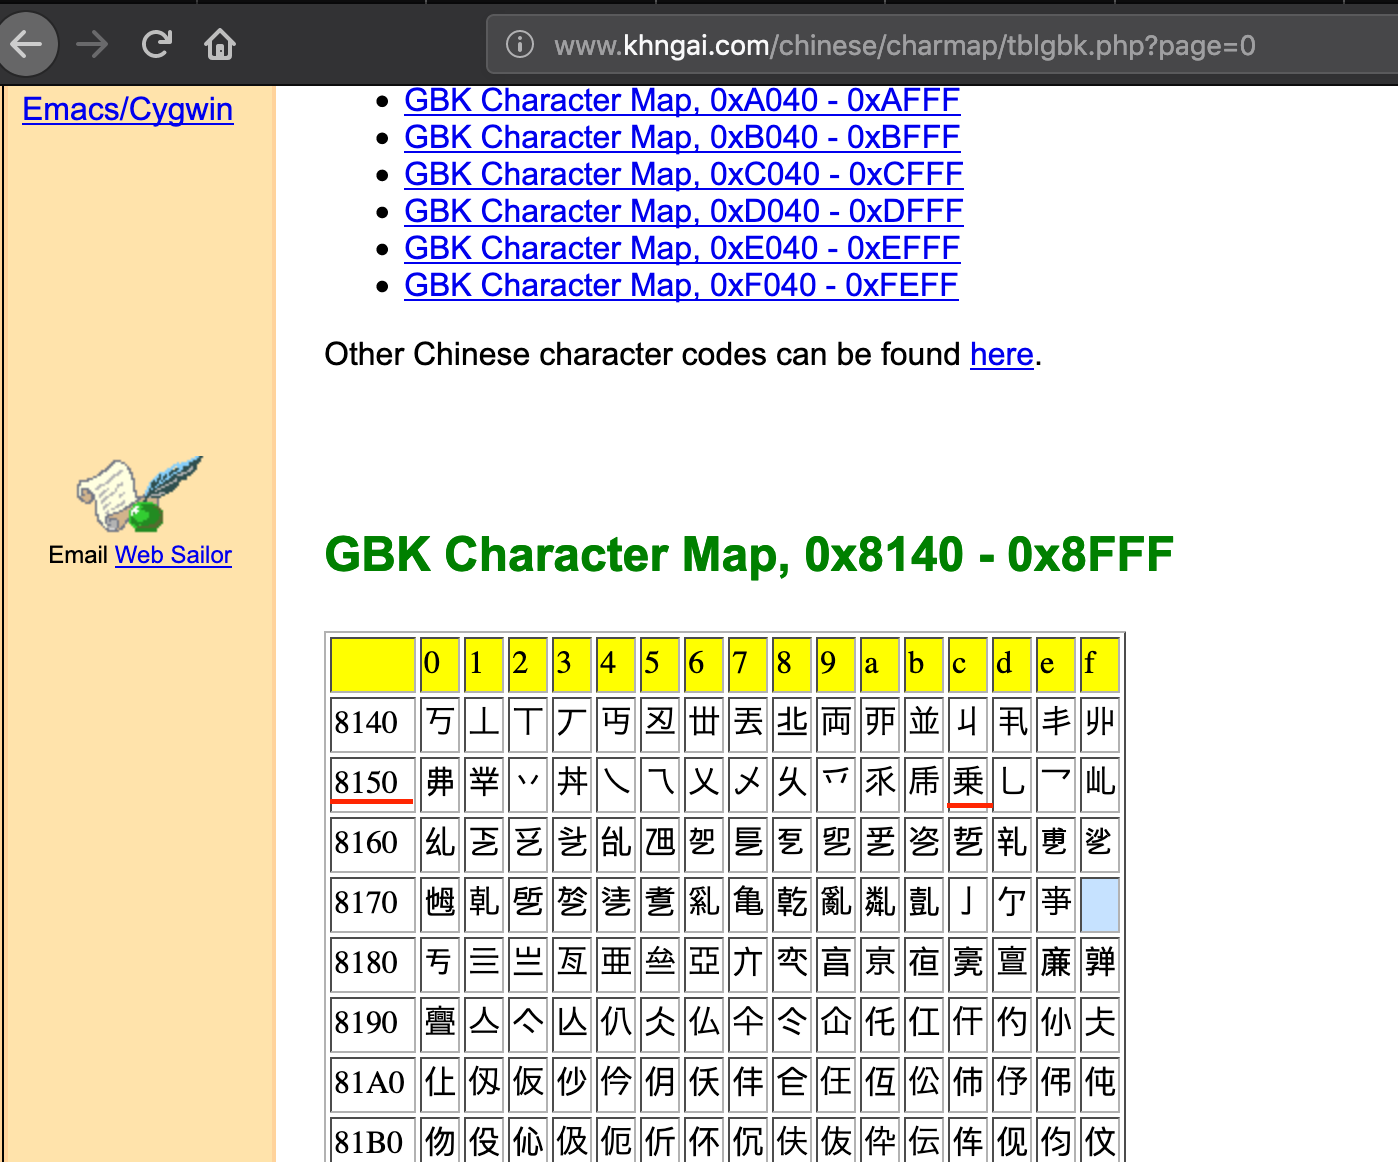
Task: Click the browser back arrow button
Action: 26,44
